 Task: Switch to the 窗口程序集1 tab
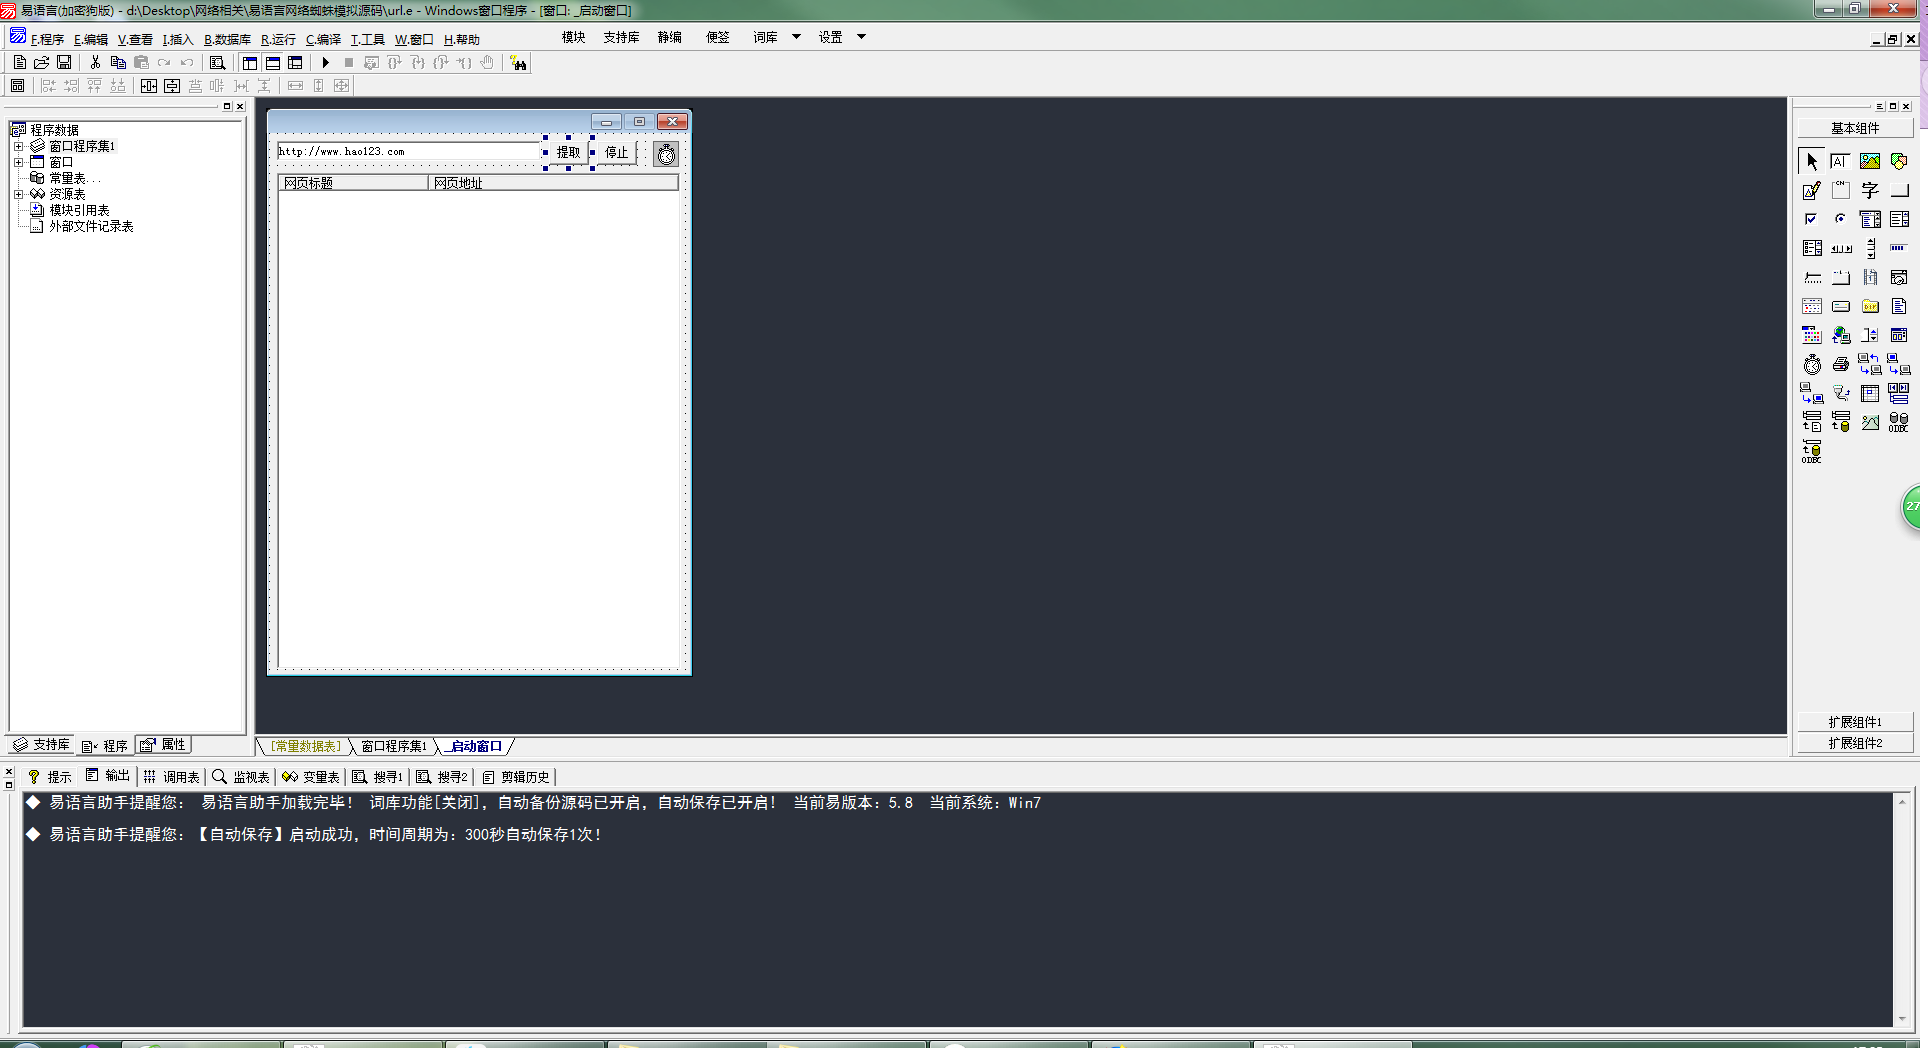click(x=393, y=746)
